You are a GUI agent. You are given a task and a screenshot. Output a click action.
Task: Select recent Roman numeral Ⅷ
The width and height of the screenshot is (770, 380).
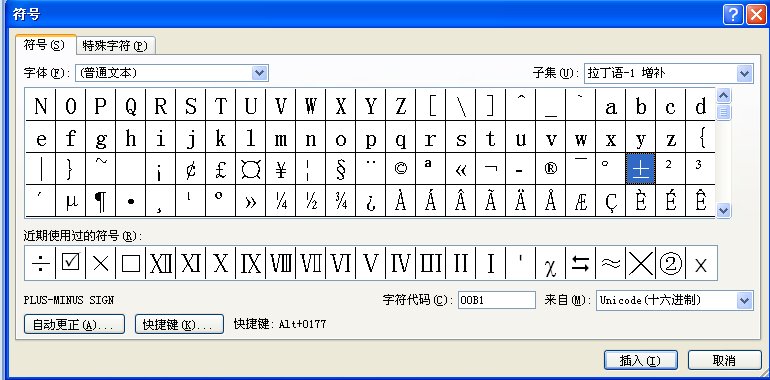[x=281, y=263]
